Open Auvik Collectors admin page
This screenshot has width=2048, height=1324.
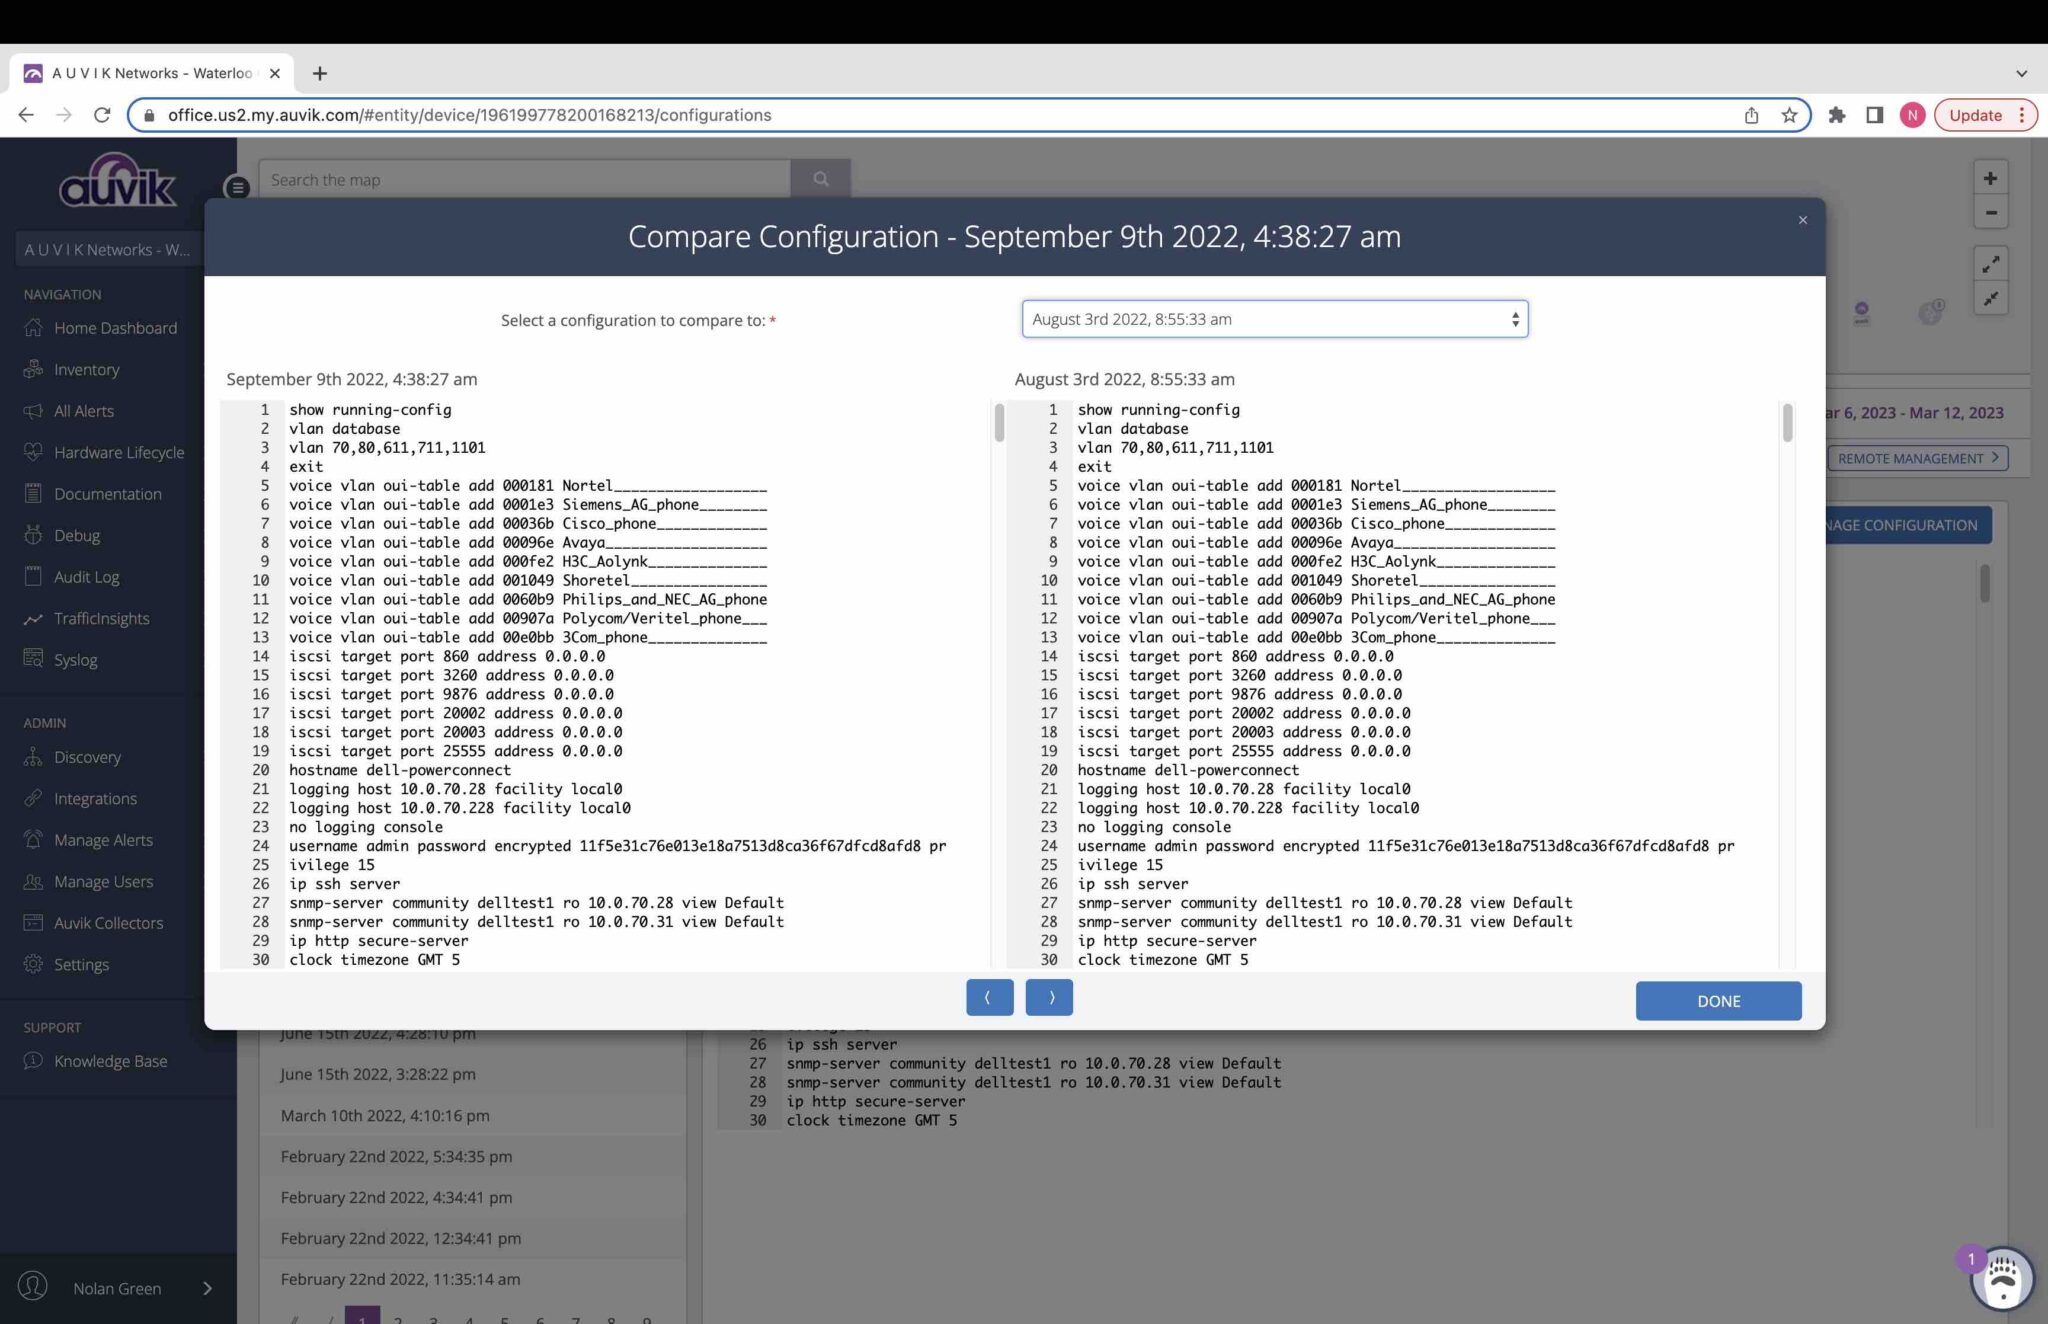tap(108, 923)
